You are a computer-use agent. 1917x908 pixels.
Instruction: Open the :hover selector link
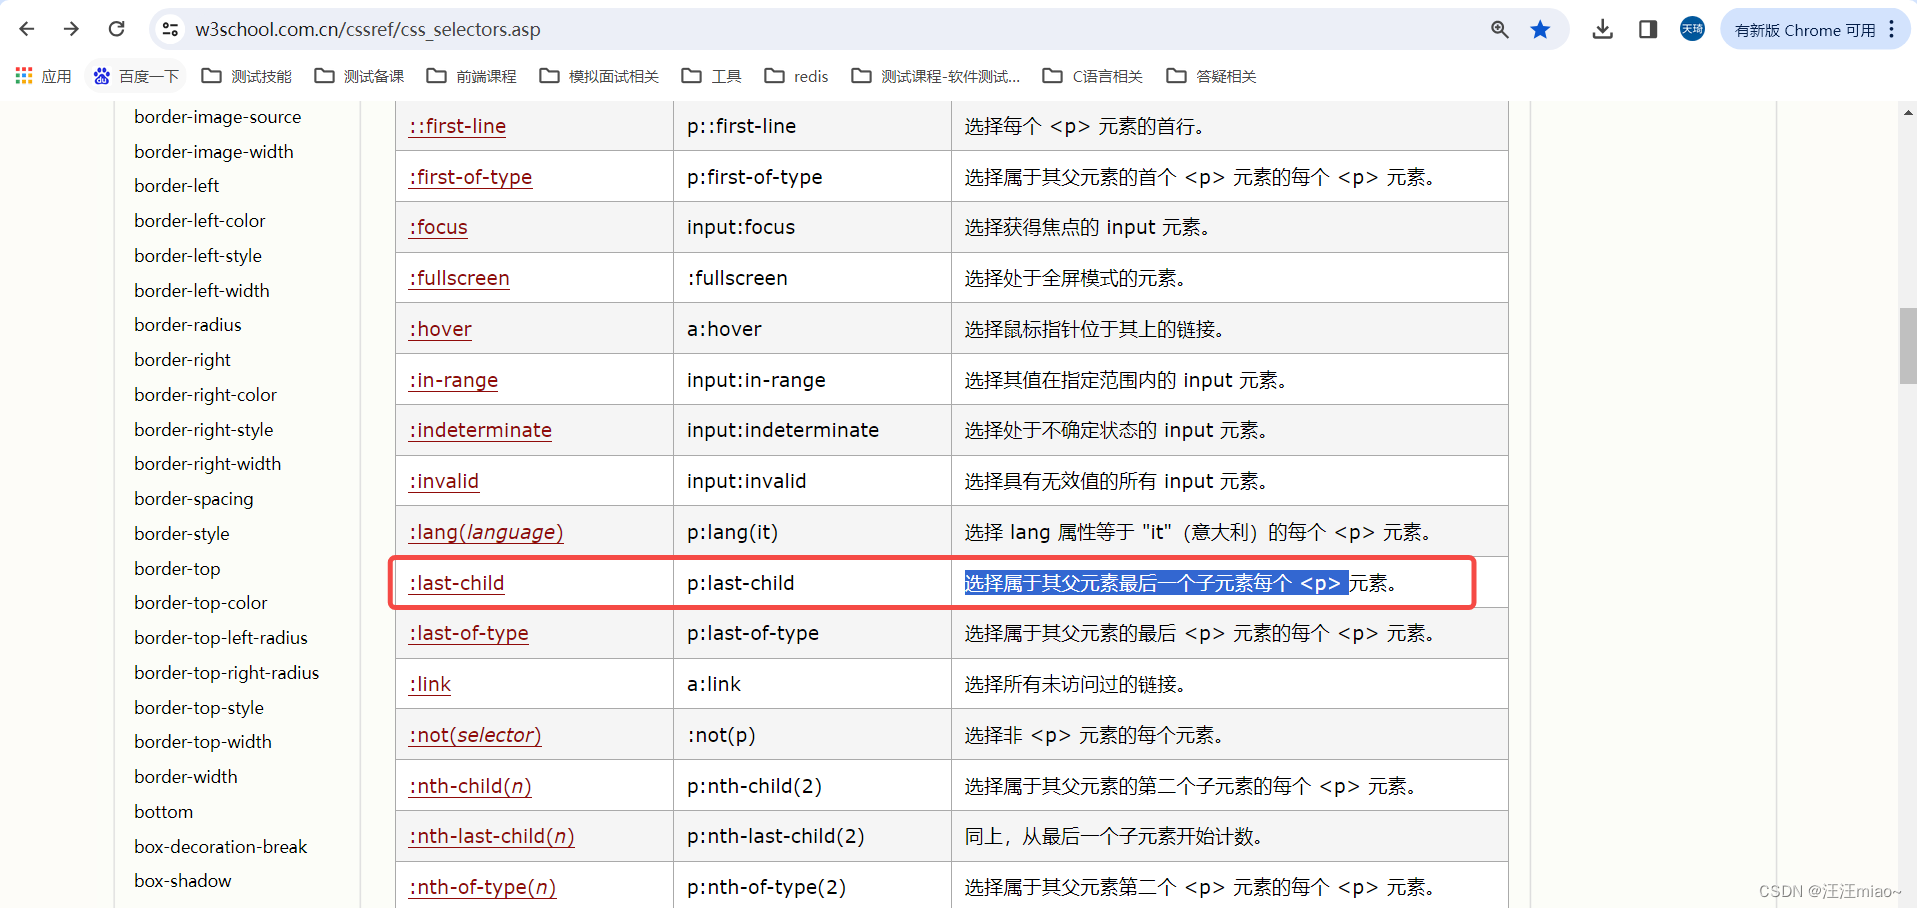coord(440,329)
